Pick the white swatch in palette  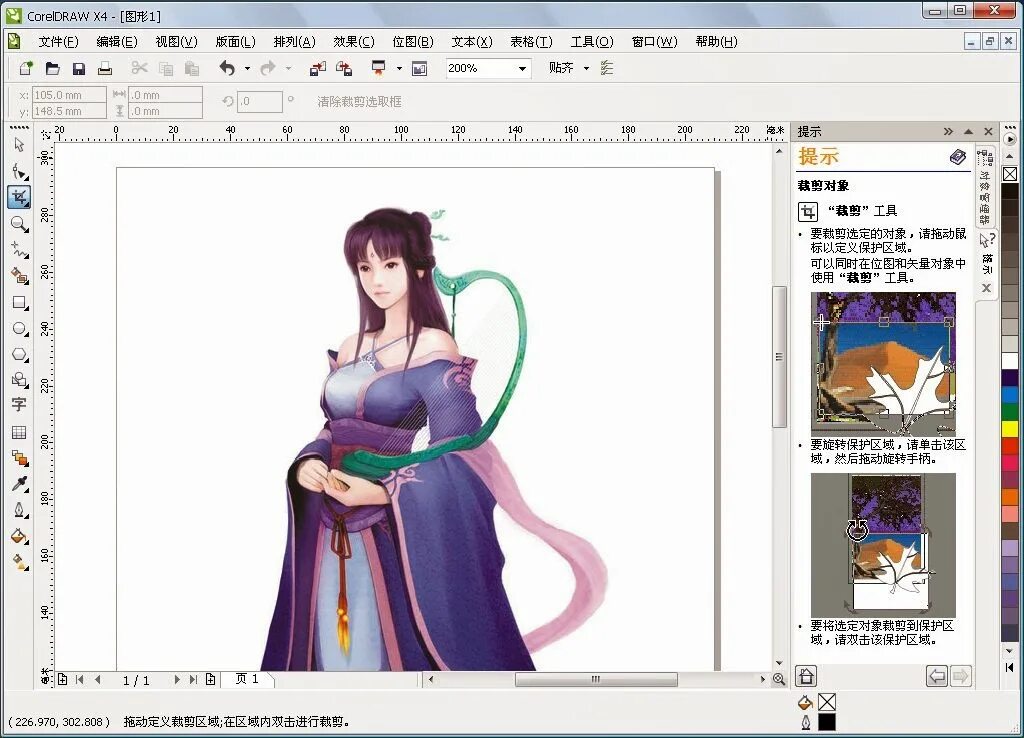pyautogui.click(x=1010, y=361)
